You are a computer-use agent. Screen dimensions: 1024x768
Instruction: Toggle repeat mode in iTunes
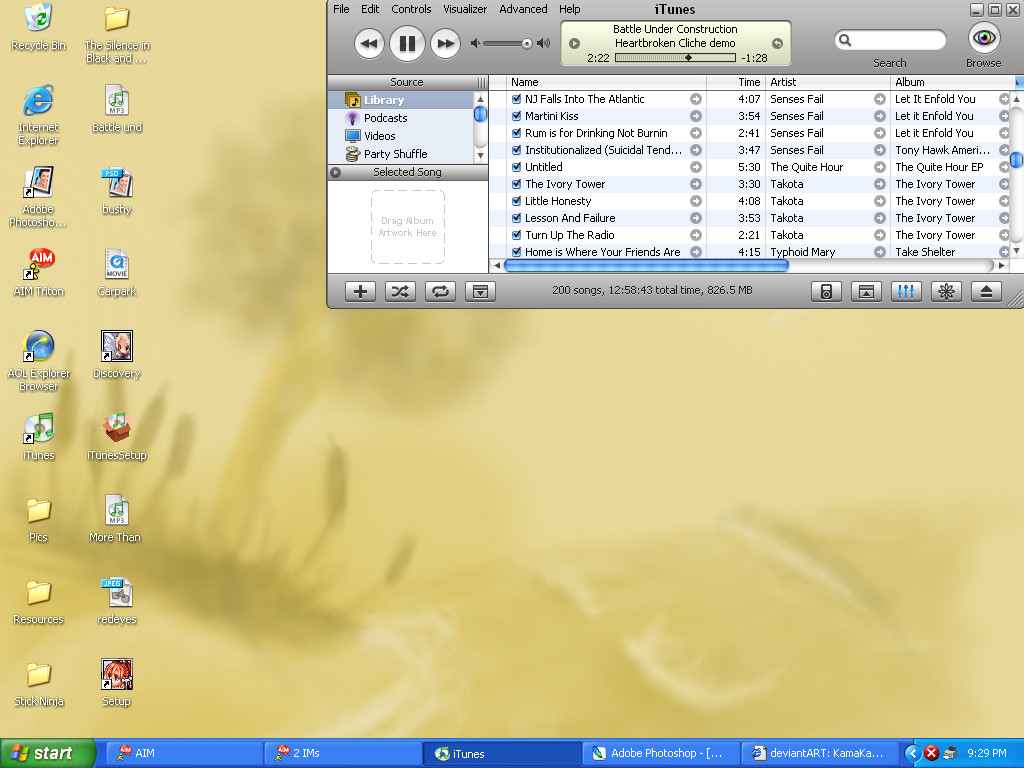point(441,291)
